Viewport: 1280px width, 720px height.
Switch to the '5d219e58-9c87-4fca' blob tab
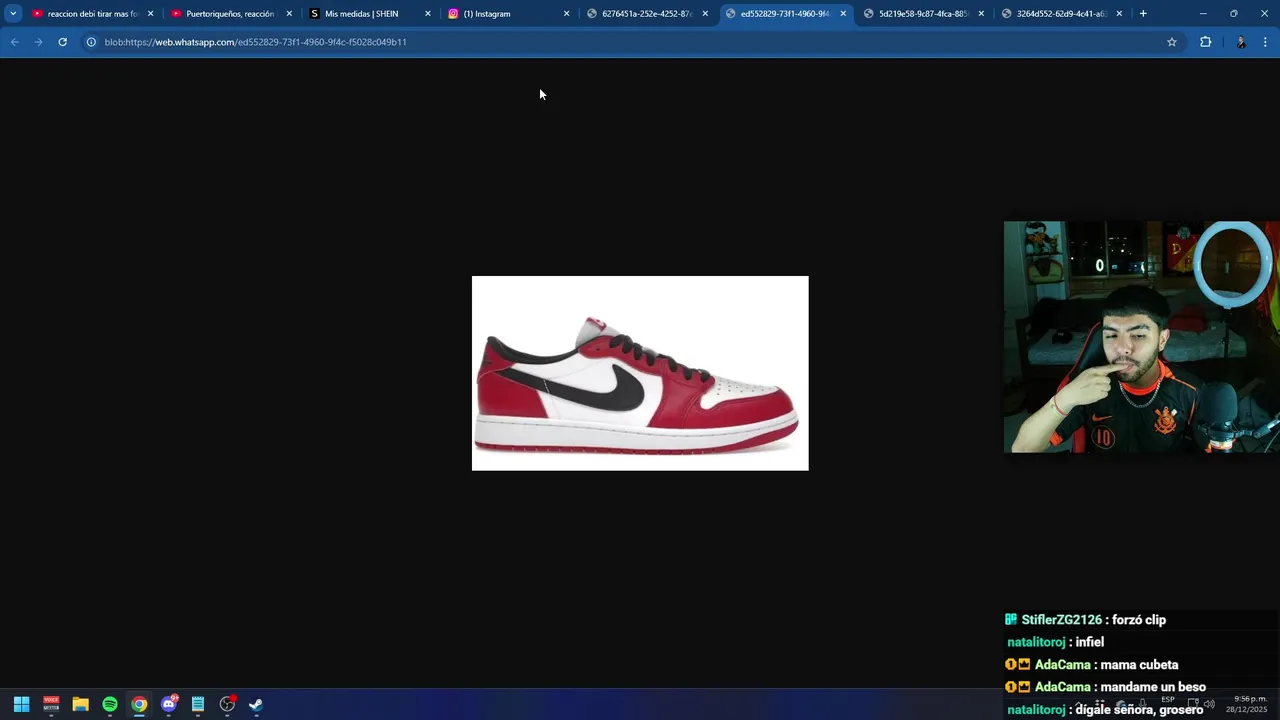click(922, 14)
